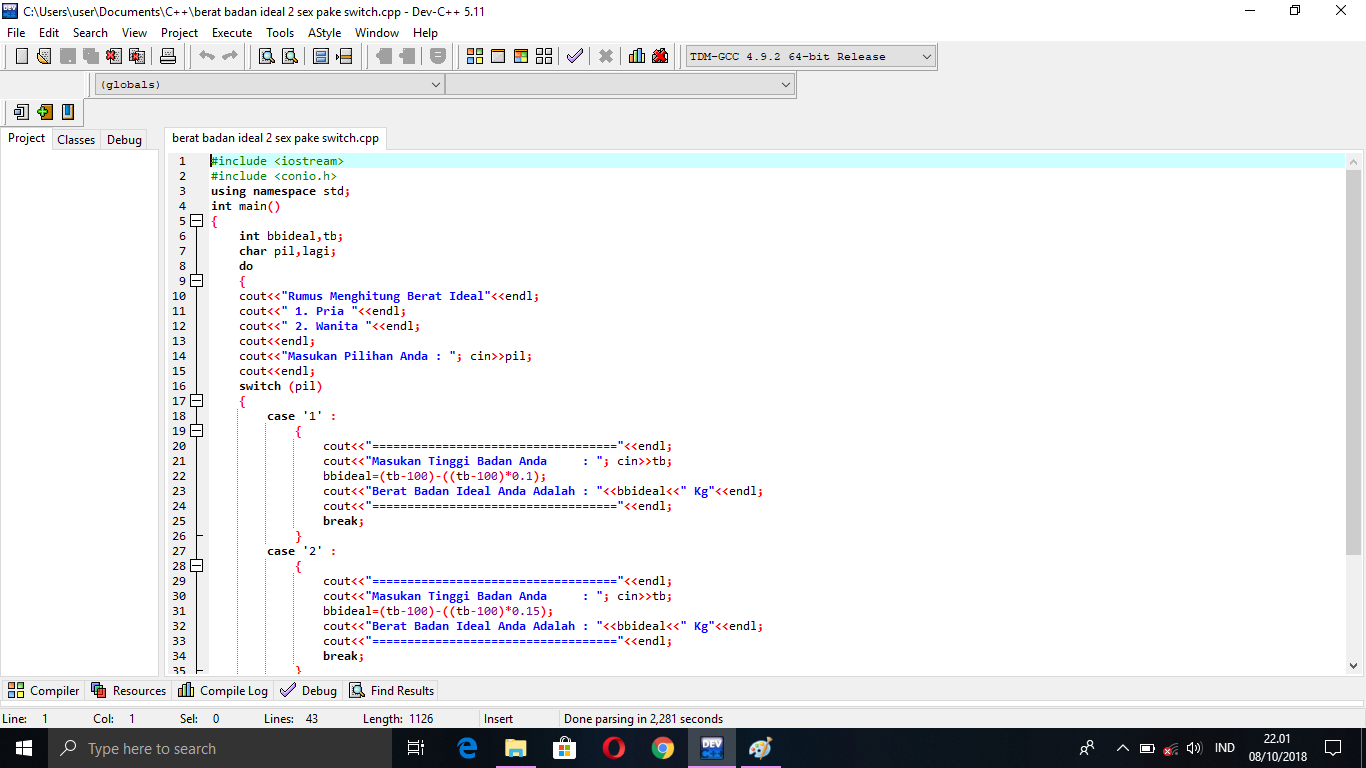Image resolution: width=1366 pixels, height=768 pixels.
Task: Open the Find Results bottom tab
Action: tap(391, 690)
